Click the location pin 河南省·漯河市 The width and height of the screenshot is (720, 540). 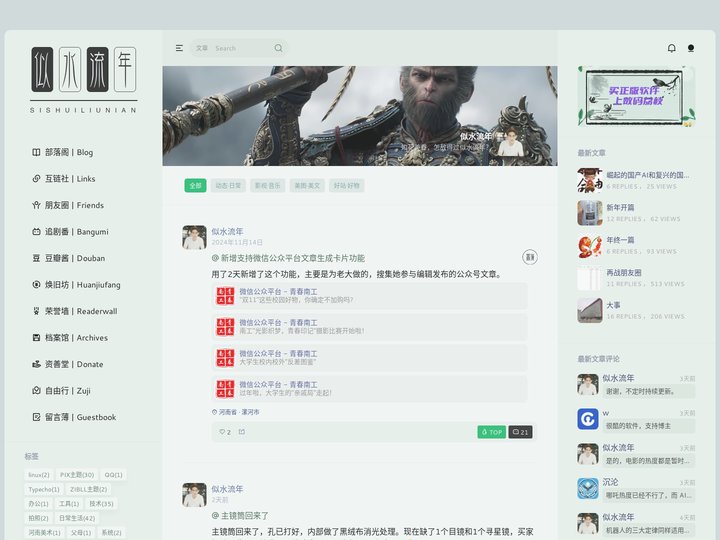tap(236, 412)
